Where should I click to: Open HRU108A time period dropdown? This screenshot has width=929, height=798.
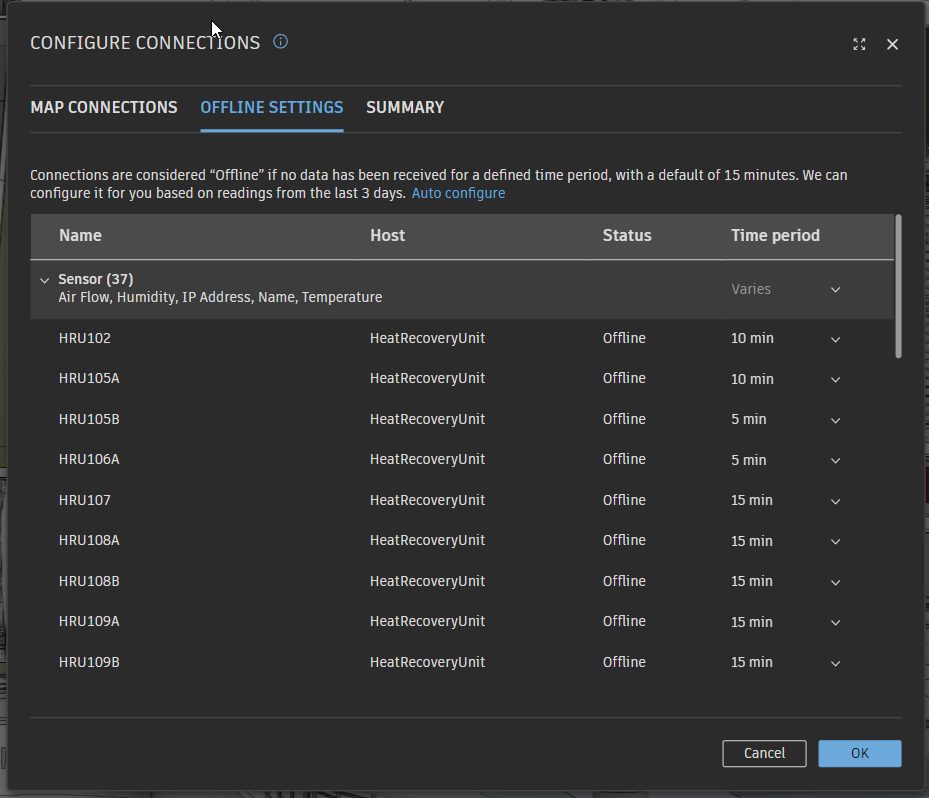pyautogui.click(x=835, y=541)
